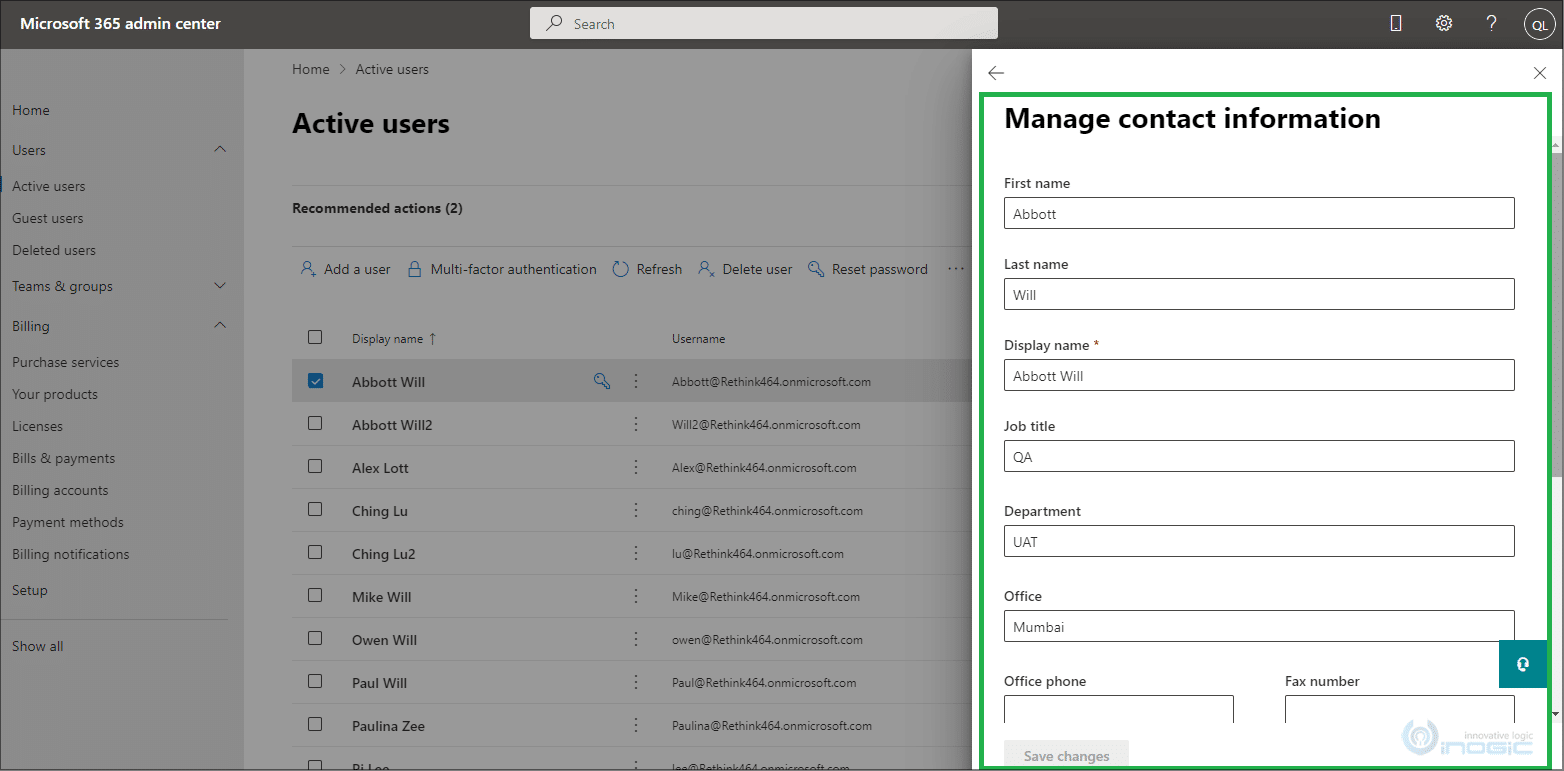Open Active users in the sidebar
The width and height of the screenshot is (1564, 771).
(x=49, y=186)
